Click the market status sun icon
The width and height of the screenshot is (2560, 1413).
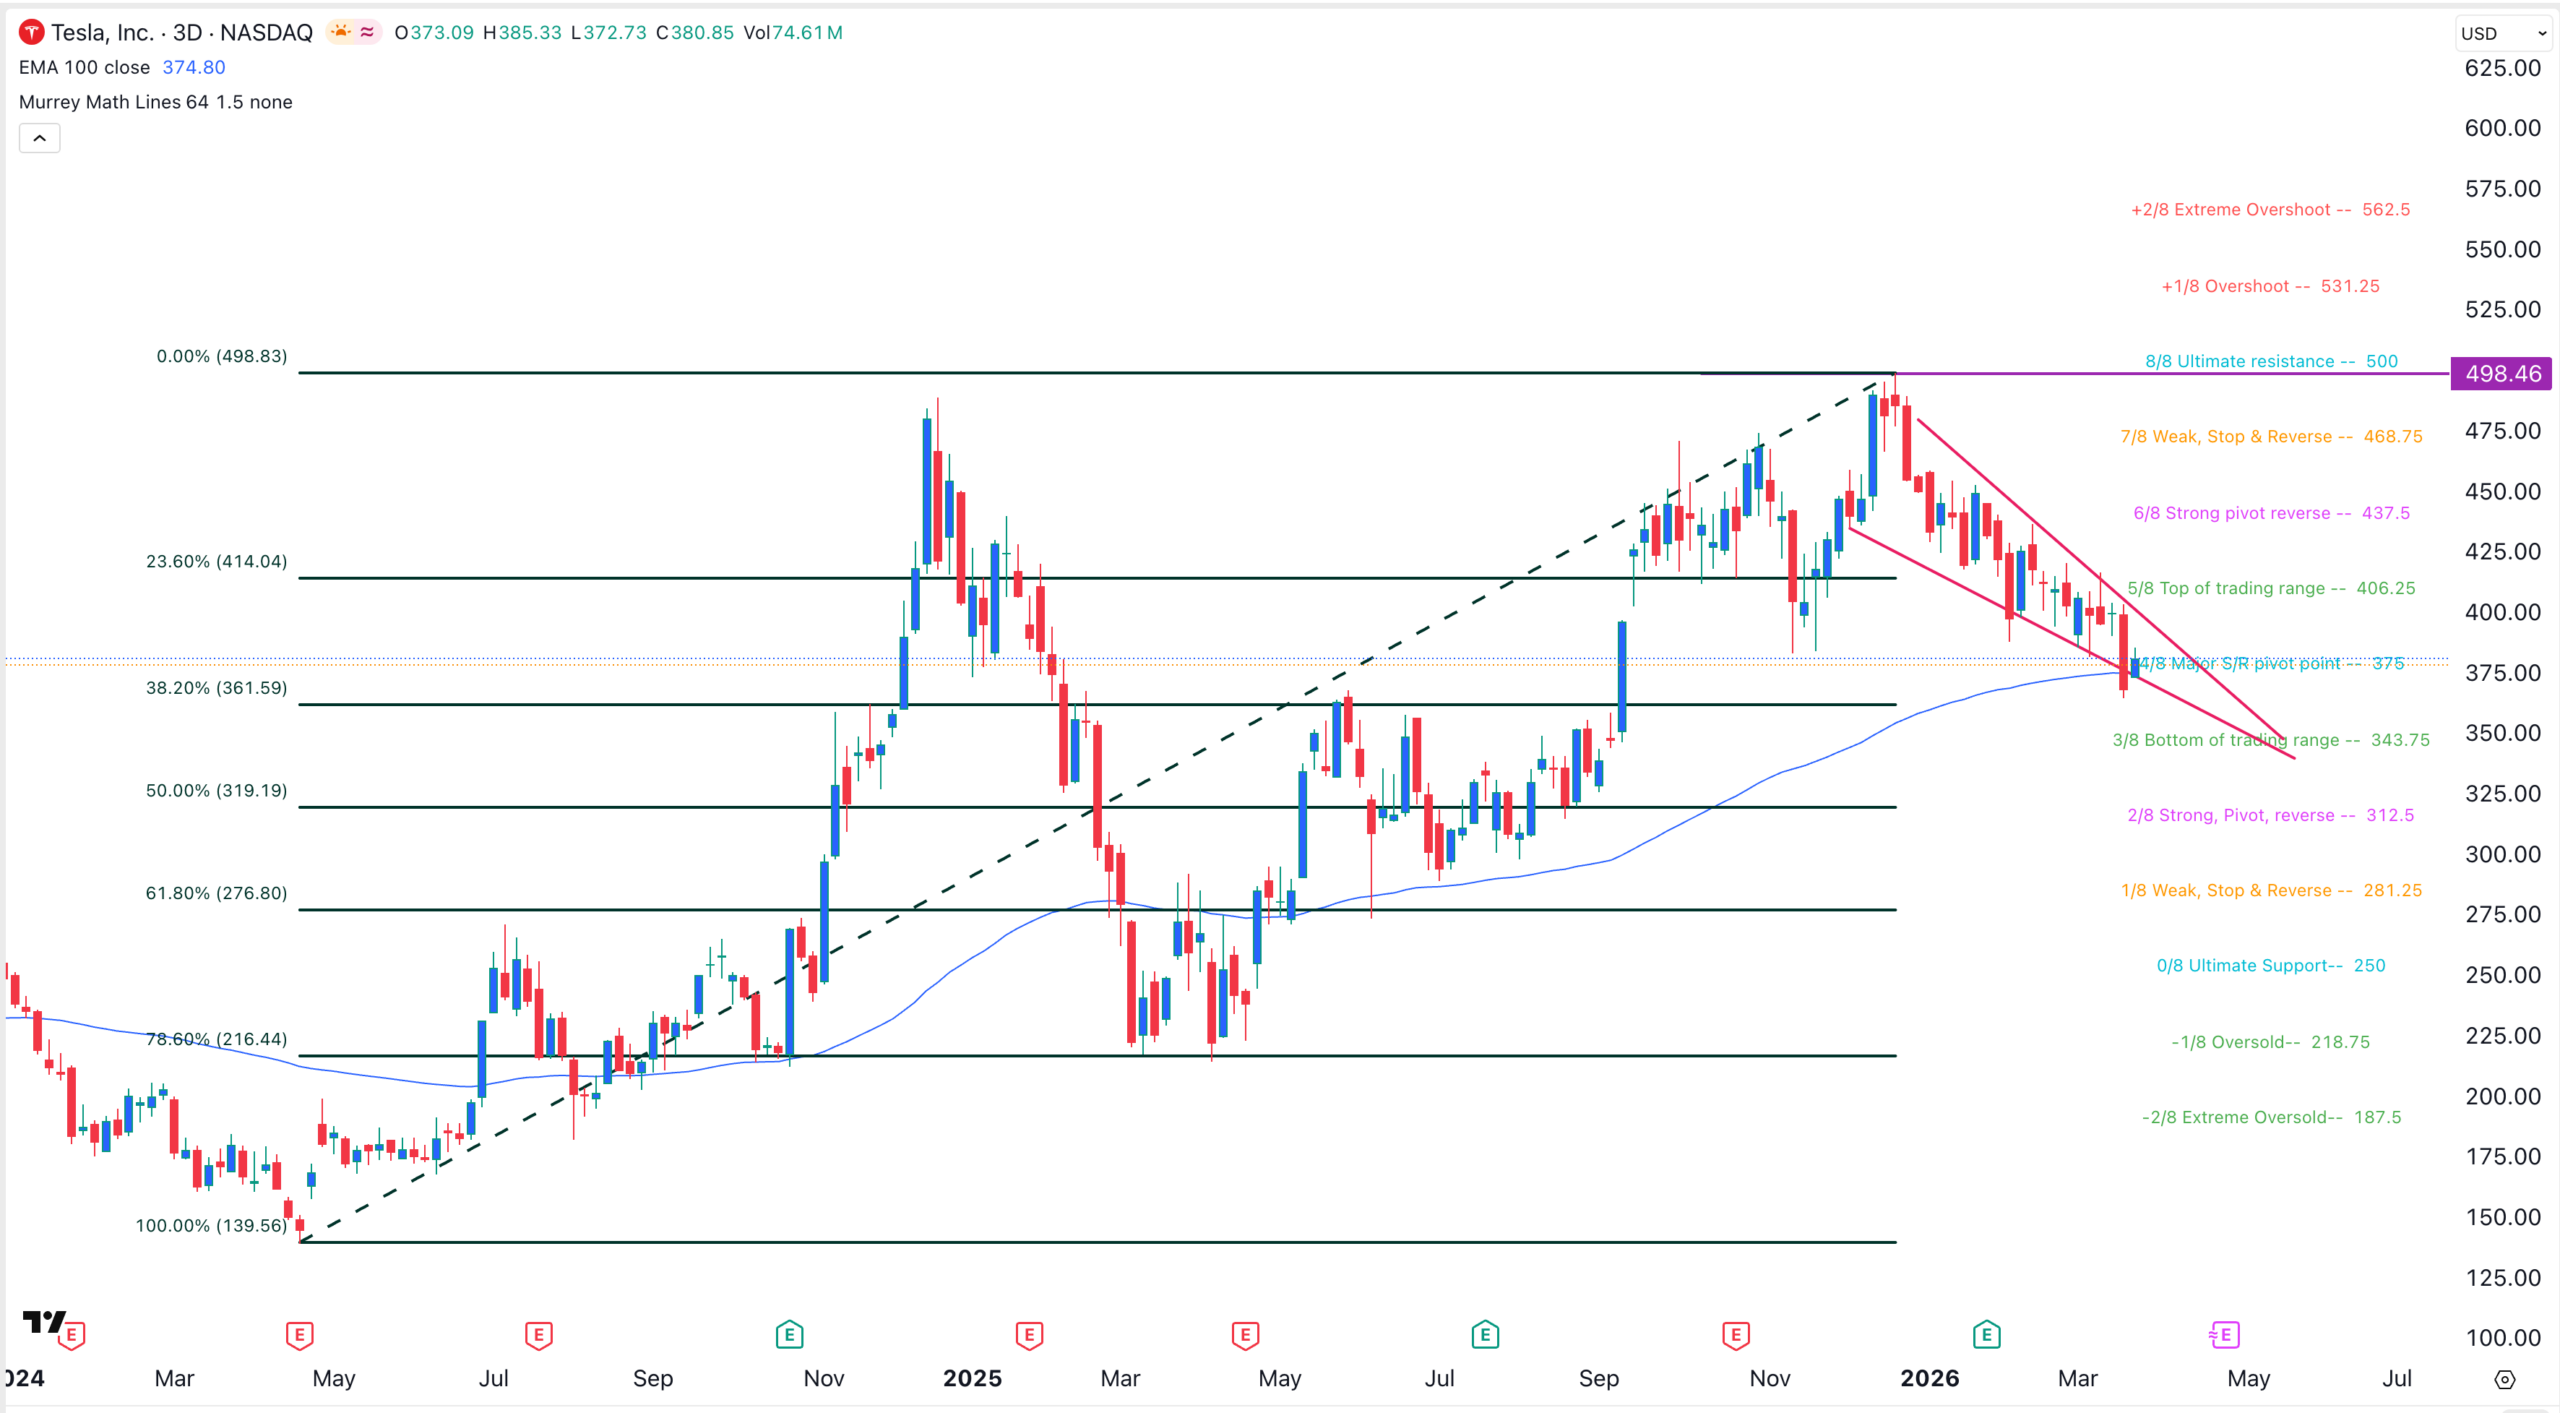(x=342, y=32)
